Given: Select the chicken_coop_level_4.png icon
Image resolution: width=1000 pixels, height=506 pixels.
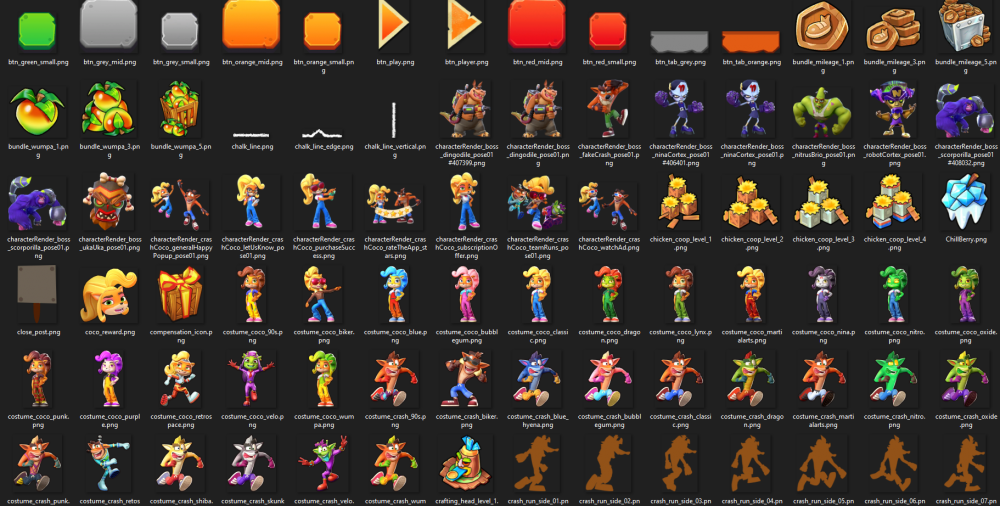Looking at the screenshot, I should (893, 202).
